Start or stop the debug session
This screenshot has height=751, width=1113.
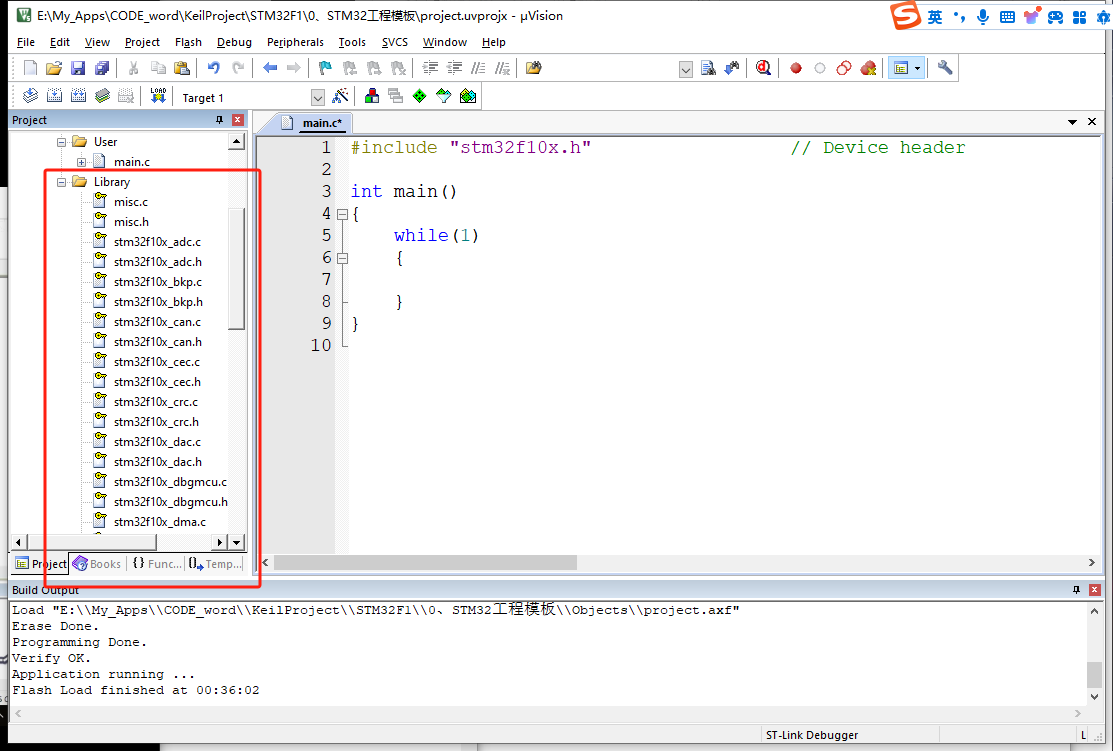point(763,68)
